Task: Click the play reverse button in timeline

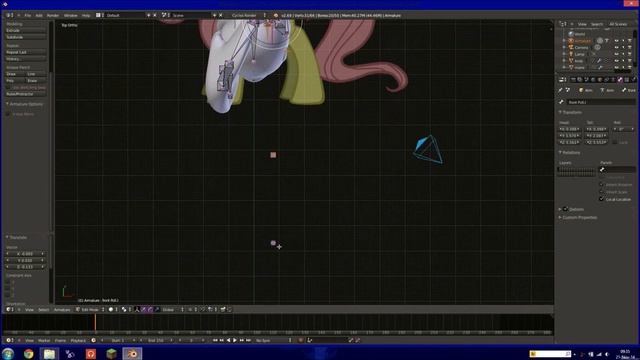Action: 229,340
